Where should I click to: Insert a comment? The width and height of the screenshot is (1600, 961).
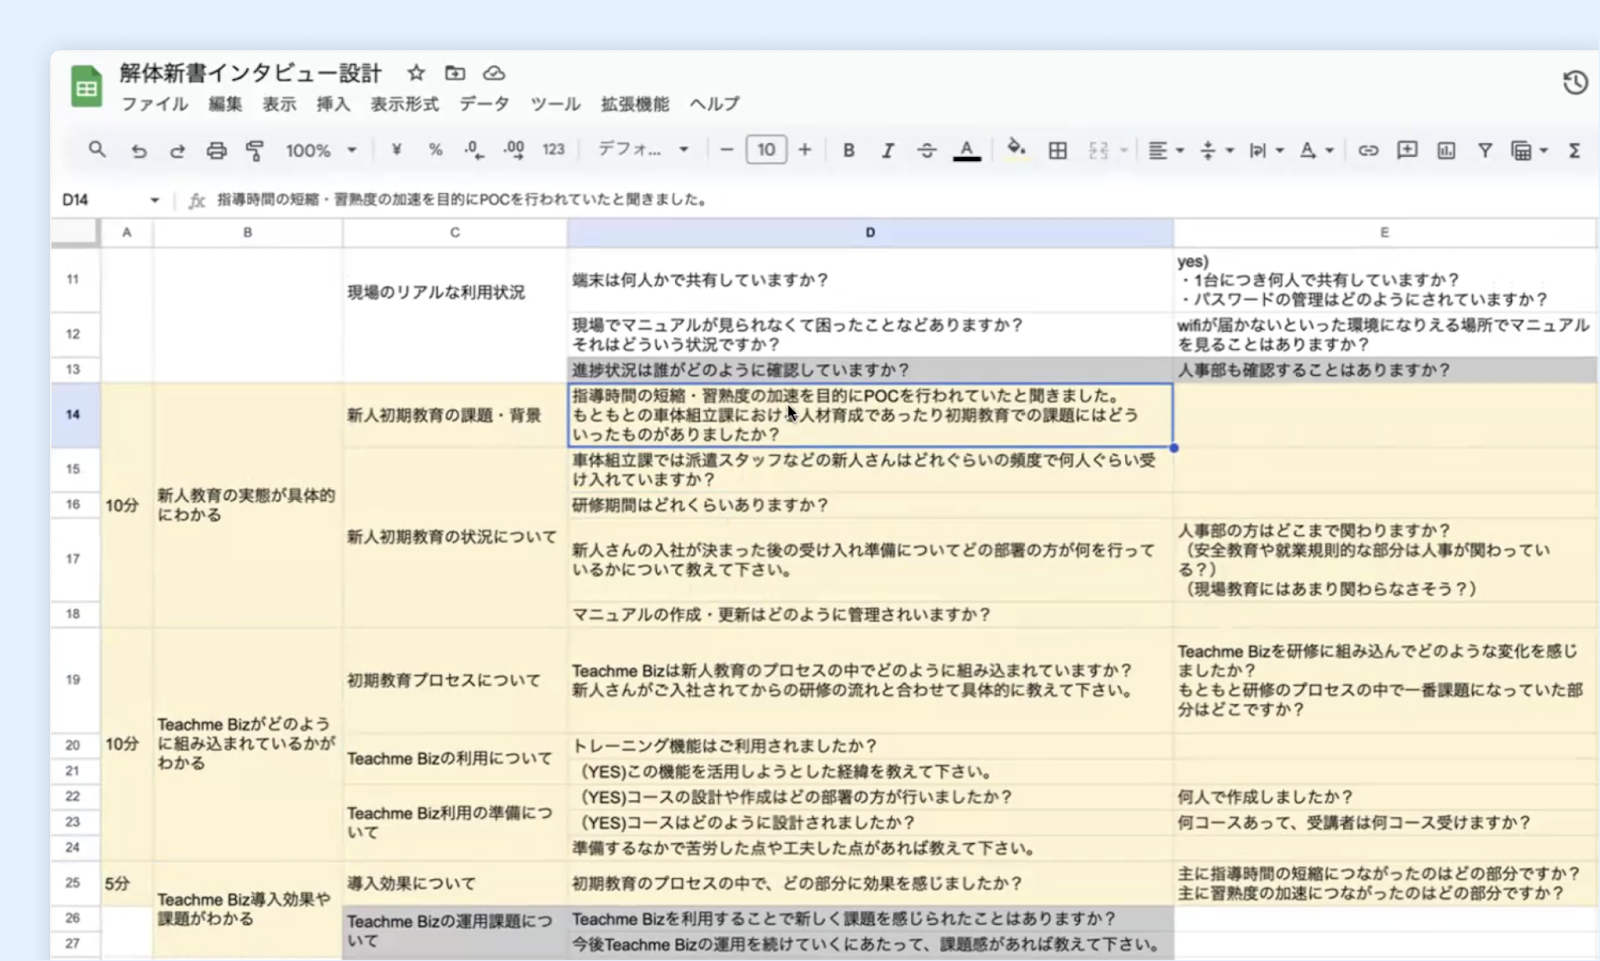1407,150
